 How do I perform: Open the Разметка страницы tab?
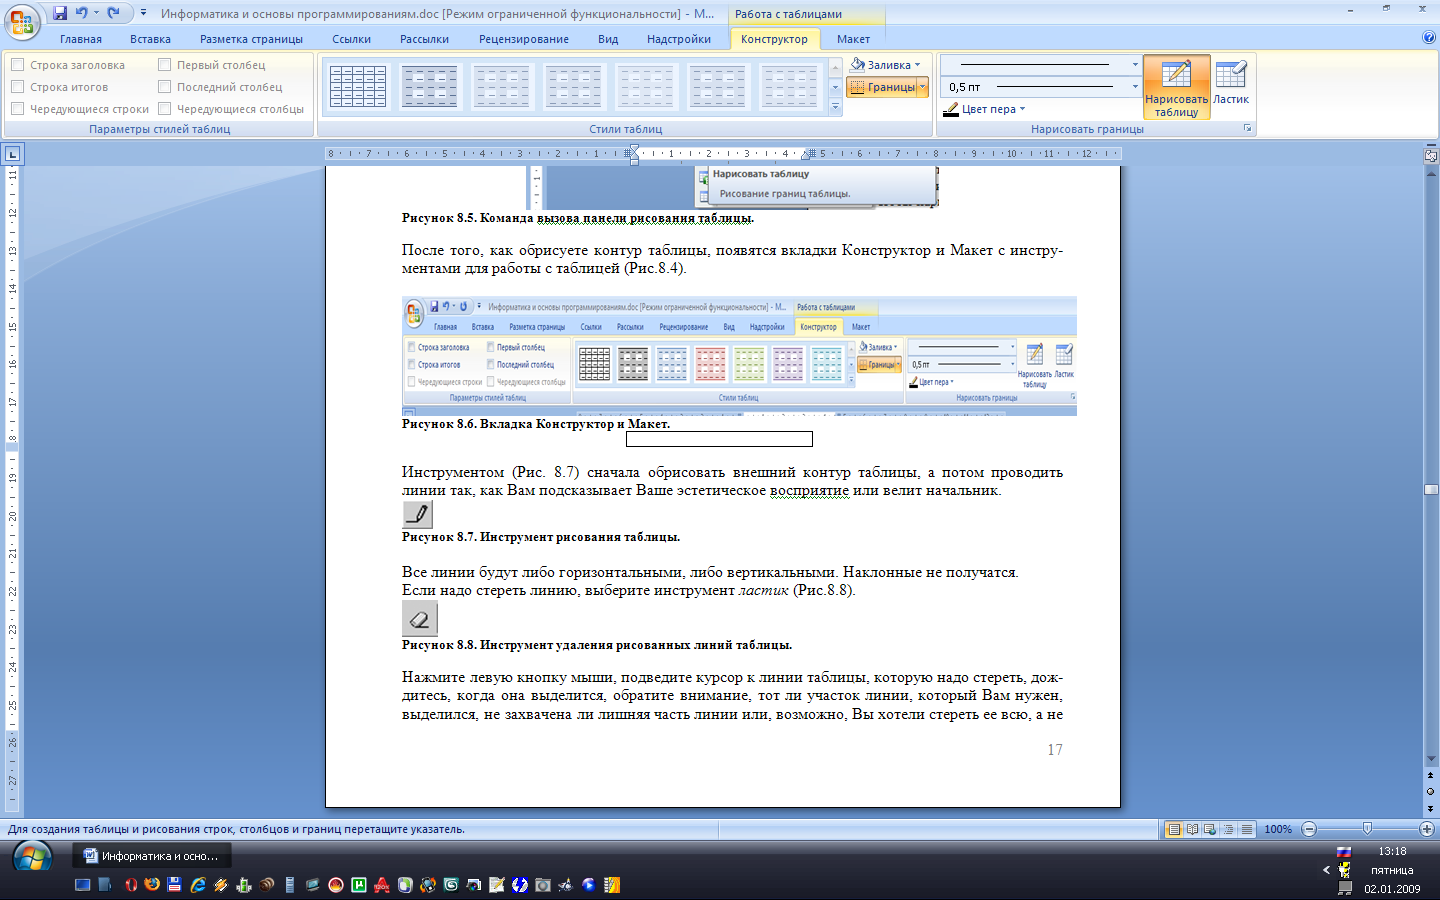pos(251,39)
